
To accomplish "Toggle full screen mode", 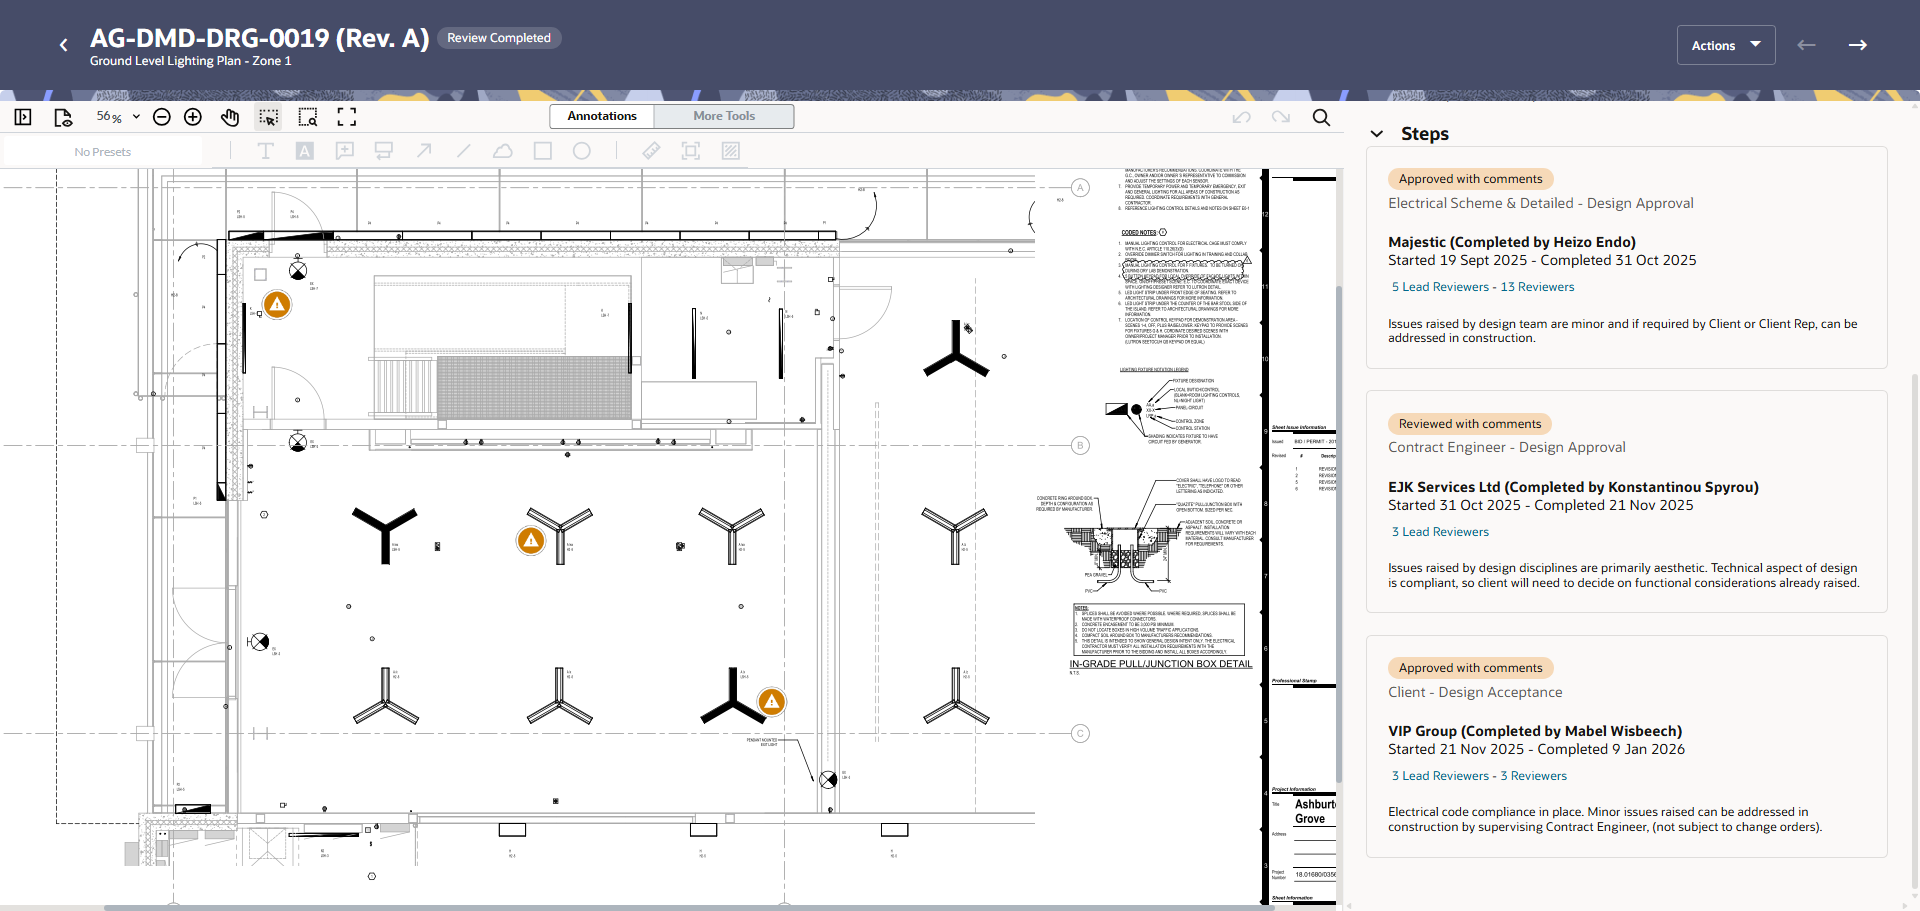I will pos(346,117).
